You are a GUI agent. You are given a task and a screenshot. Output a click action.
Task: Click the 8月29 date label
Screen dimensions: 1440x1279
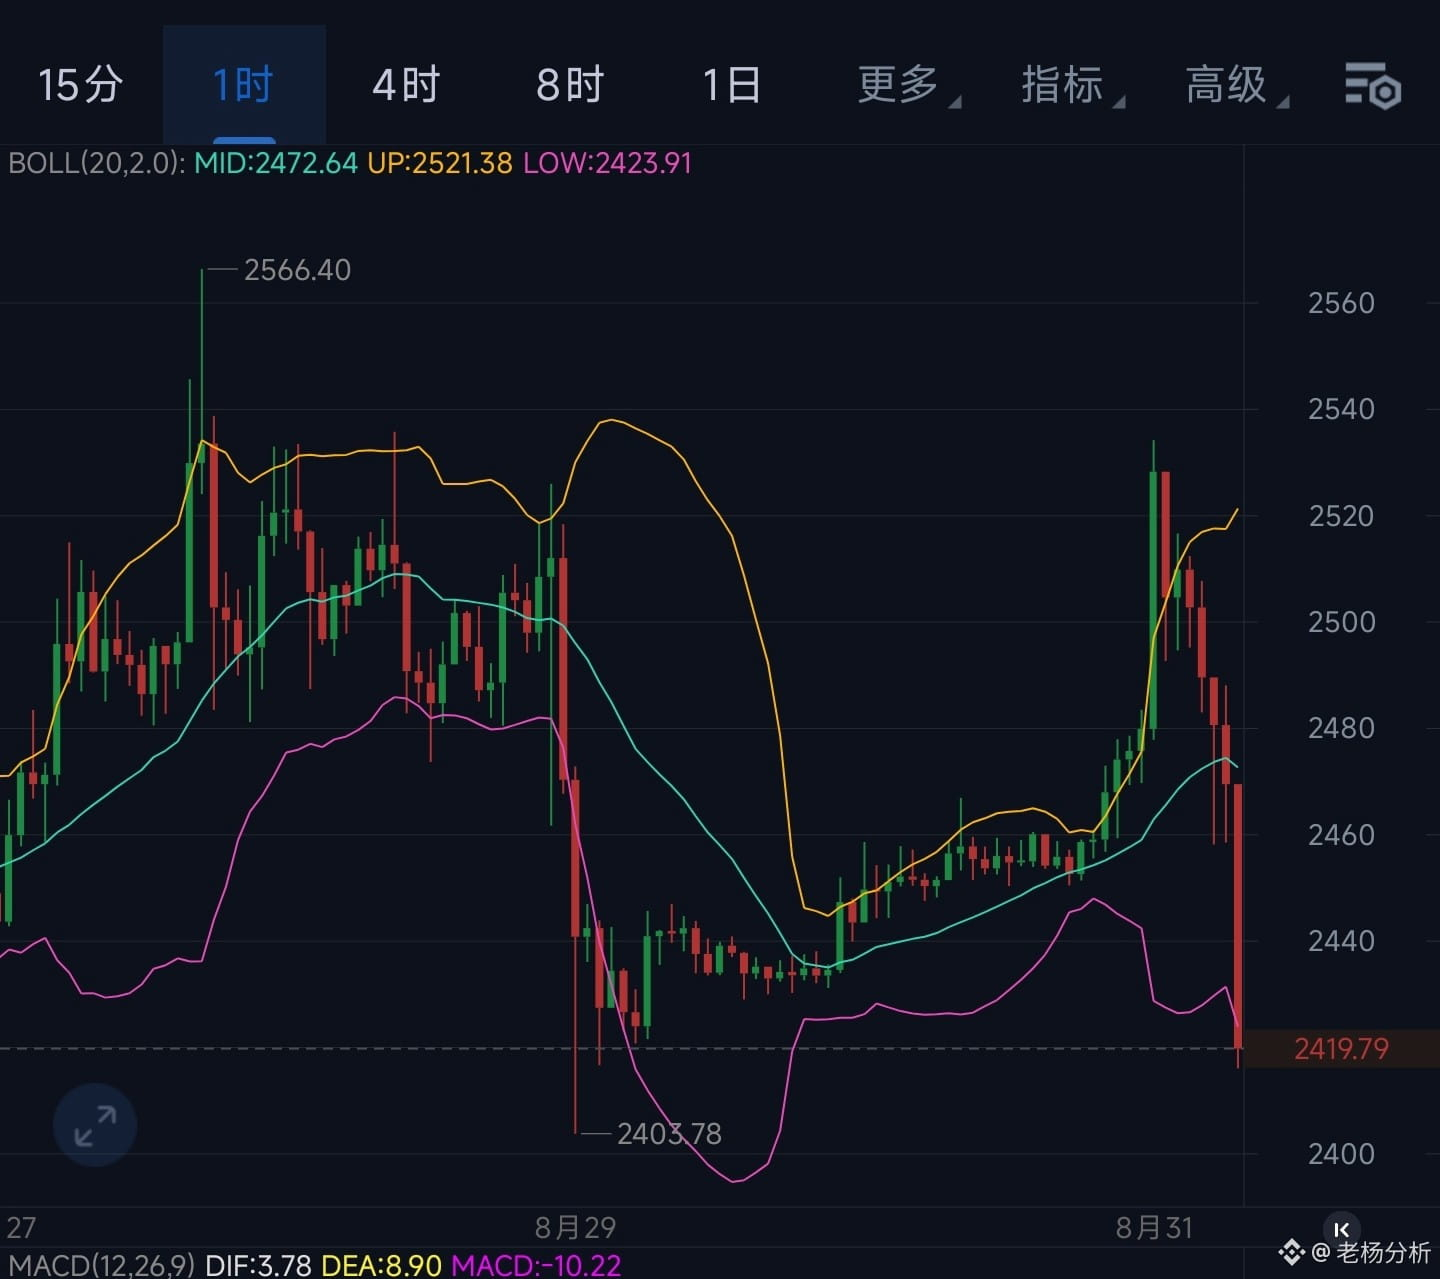pos(575,1228)
